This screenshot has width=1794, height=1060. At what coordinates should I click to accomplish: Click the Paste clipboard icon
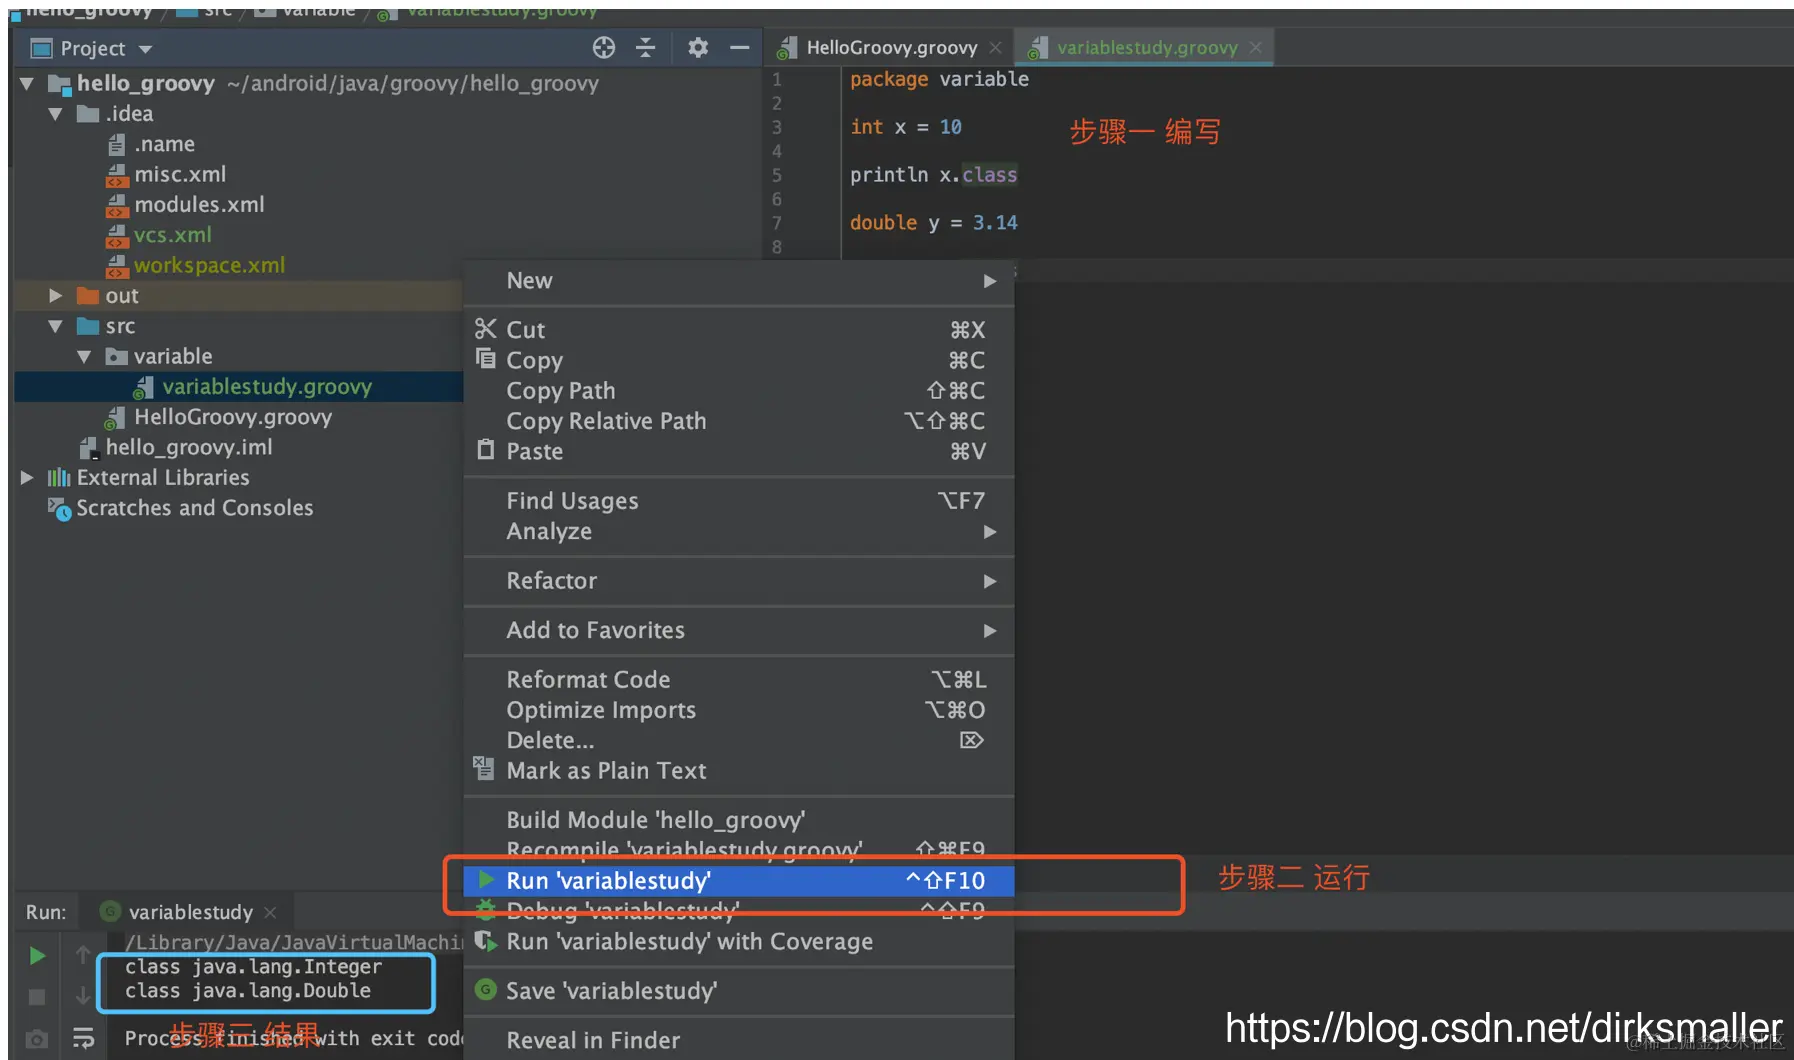(486, 450)
